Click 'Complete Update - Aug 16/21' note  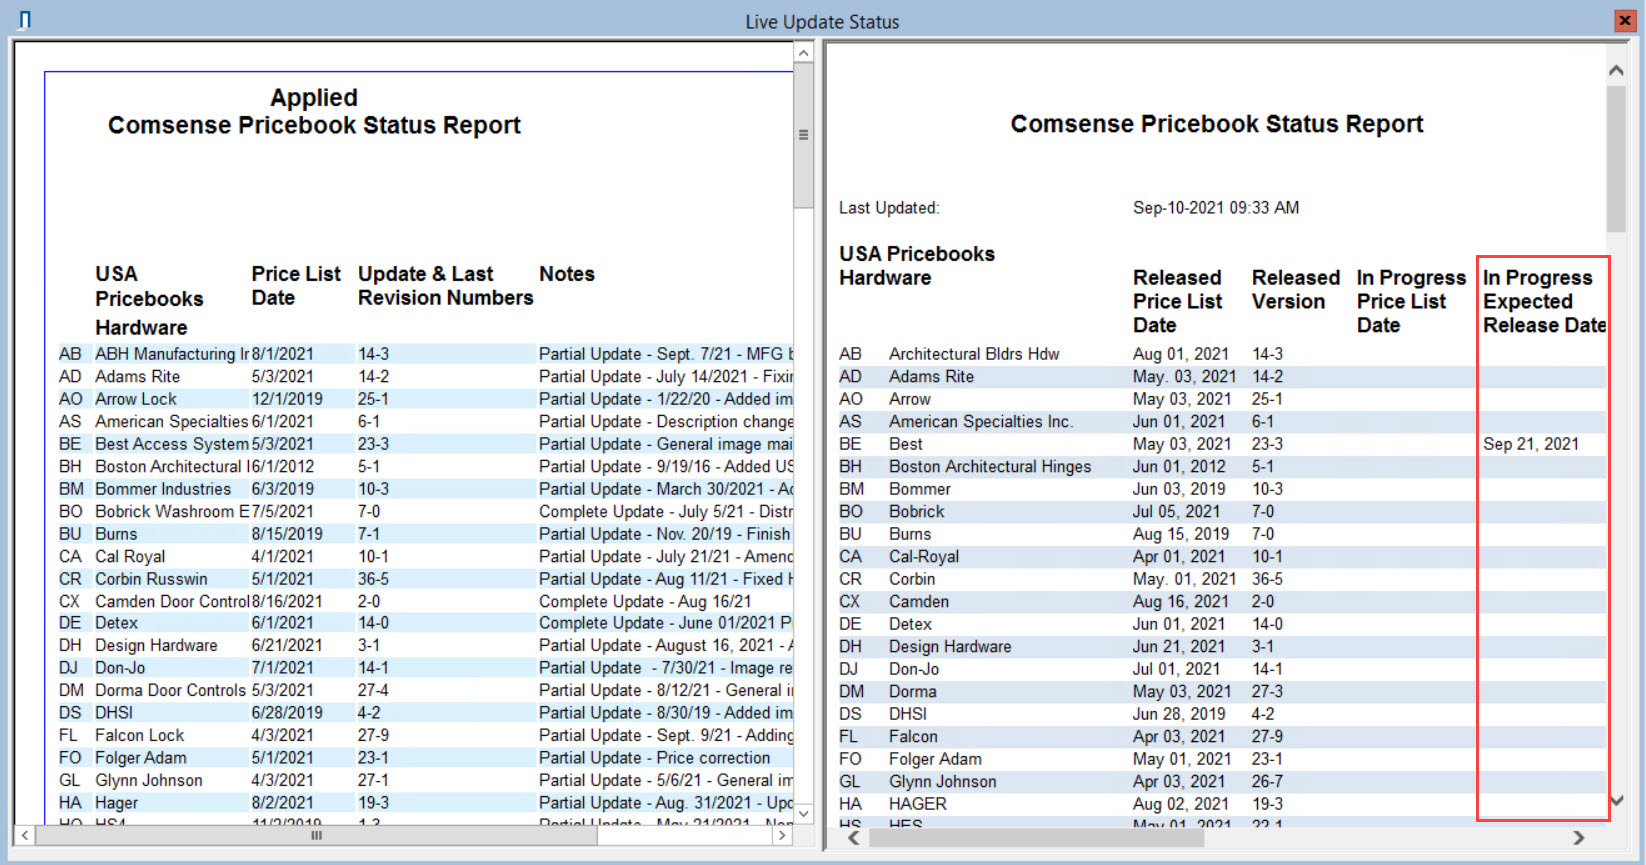(645, 601)
